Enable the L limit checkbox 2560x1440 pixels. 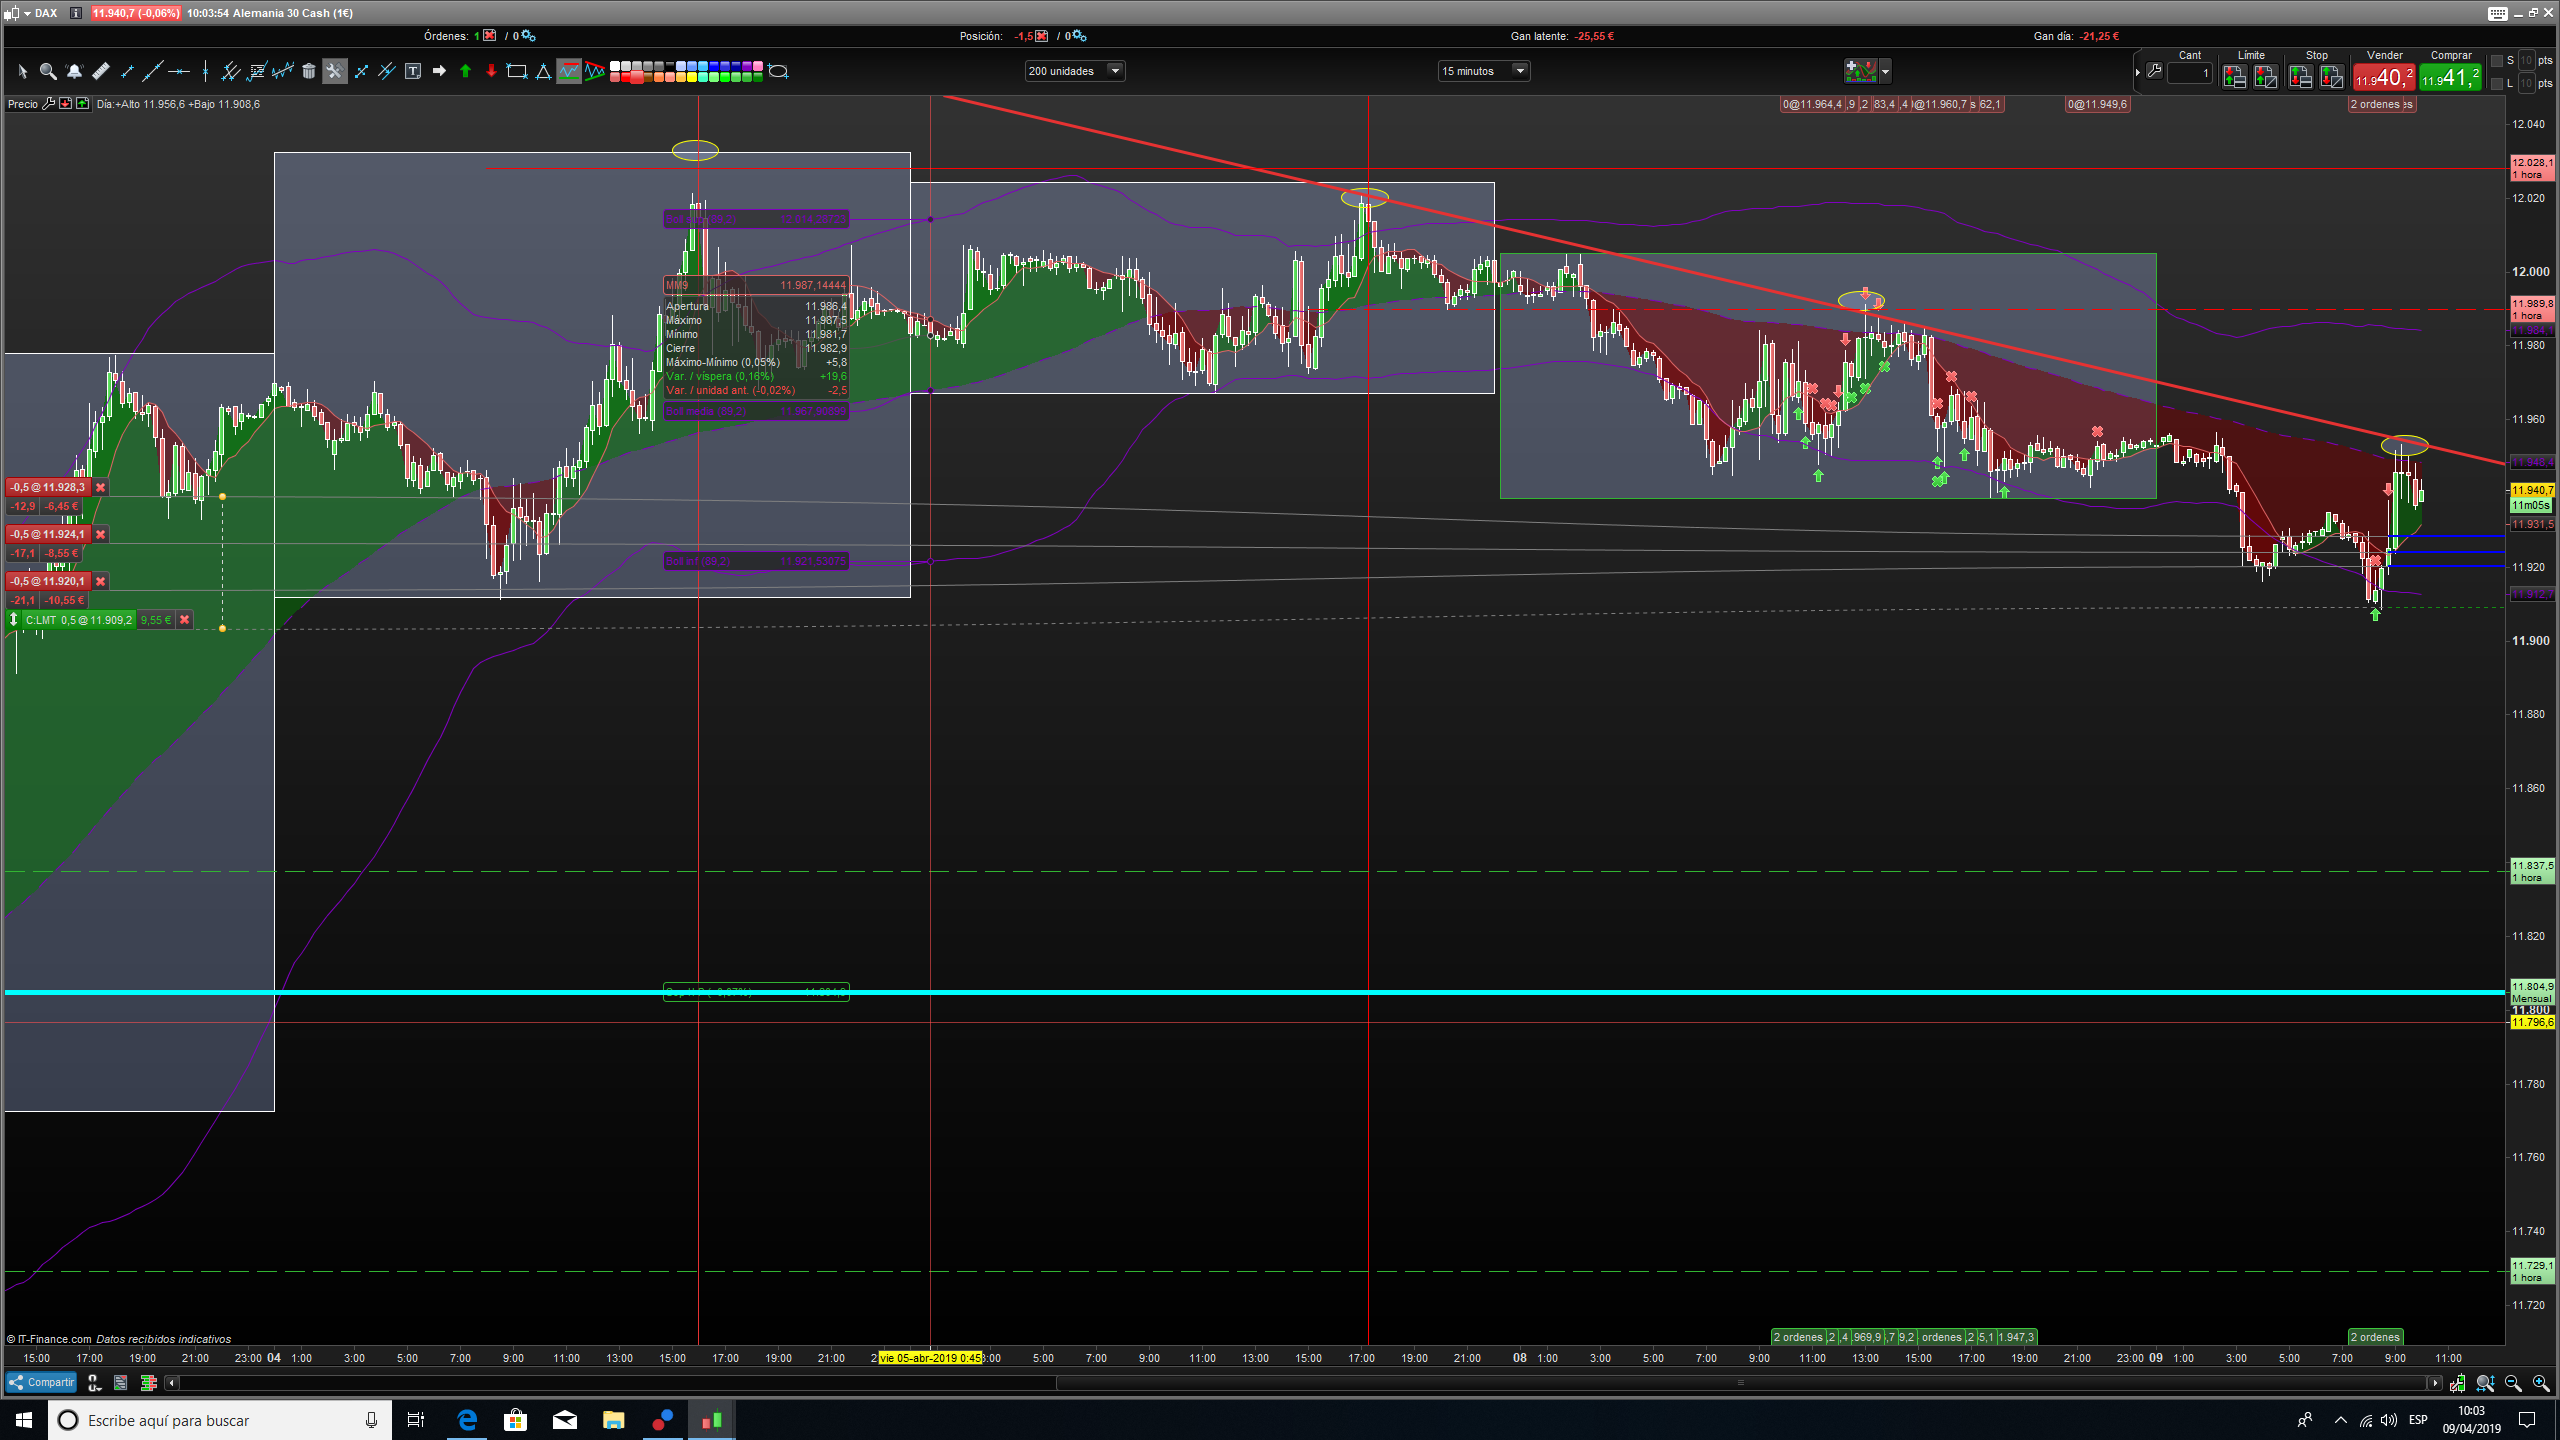click(2497, 84)
